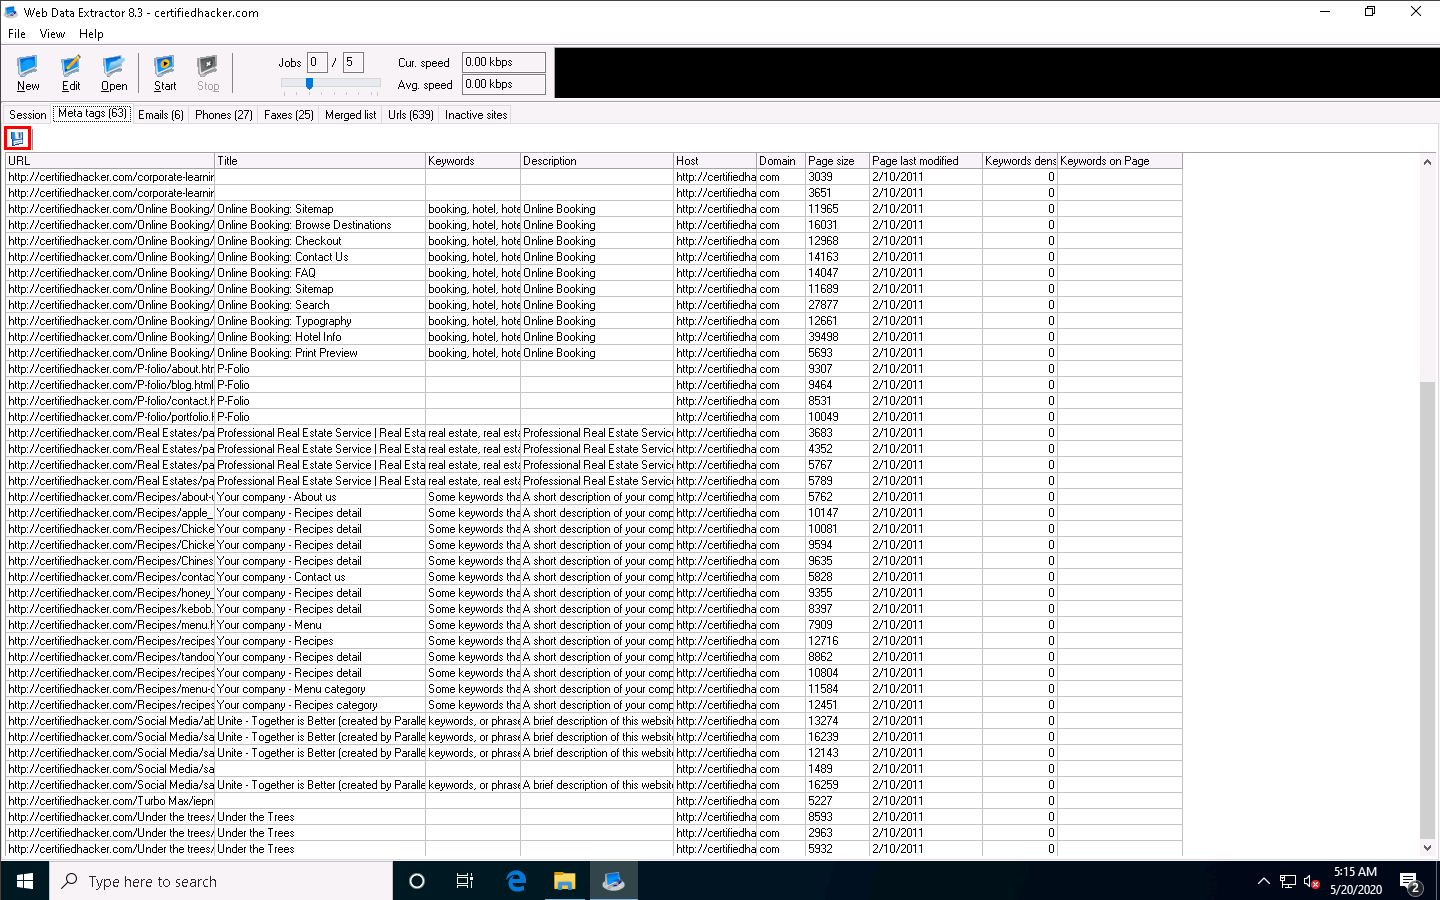Click the Open session toolbar icon
Screen dimensions: 1440x900
[114, 74]
